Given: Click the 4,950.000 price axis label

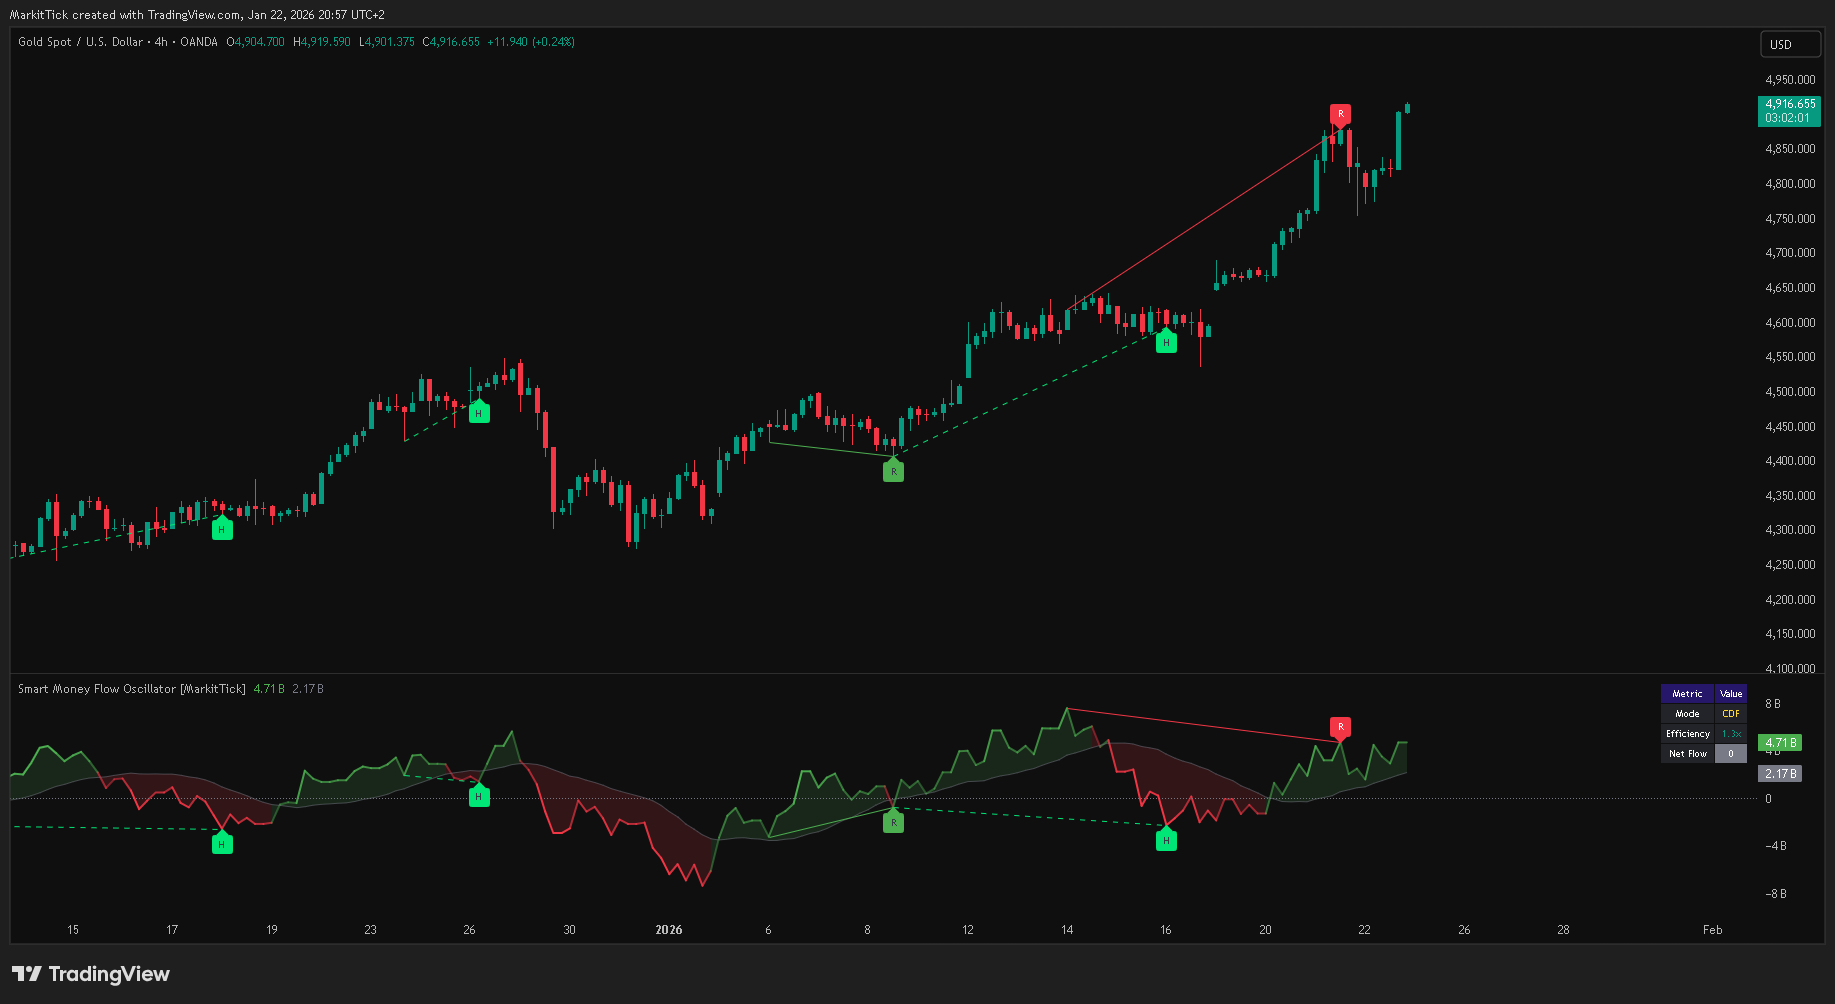Looking at the screenshot, I should pyautogui.click(x=1790, y=80).
